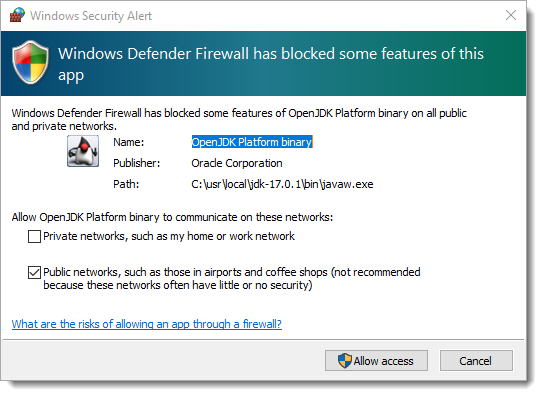Click the Oracle Corporation publisher text
Viewport: 542px width, 396px height.
237,163
